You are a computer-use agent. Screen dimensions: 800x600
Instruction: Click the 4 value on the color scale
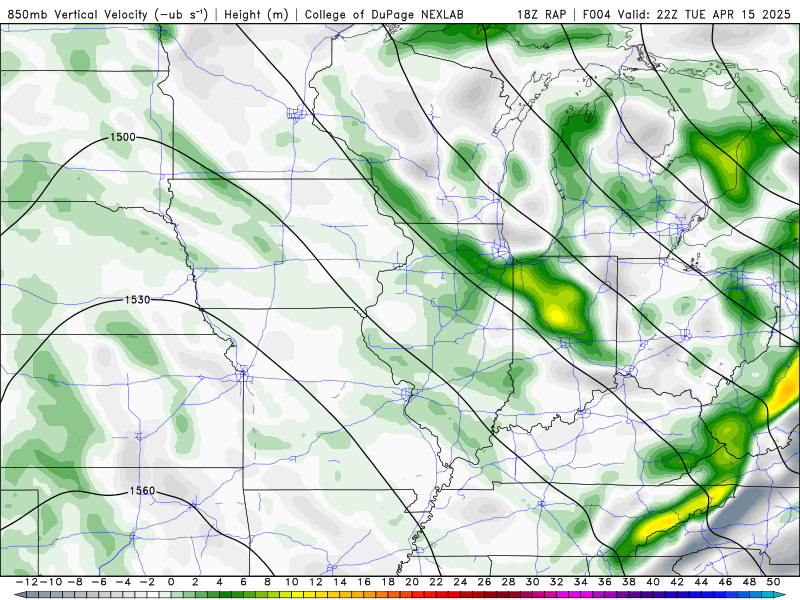[x=219, y=582]
